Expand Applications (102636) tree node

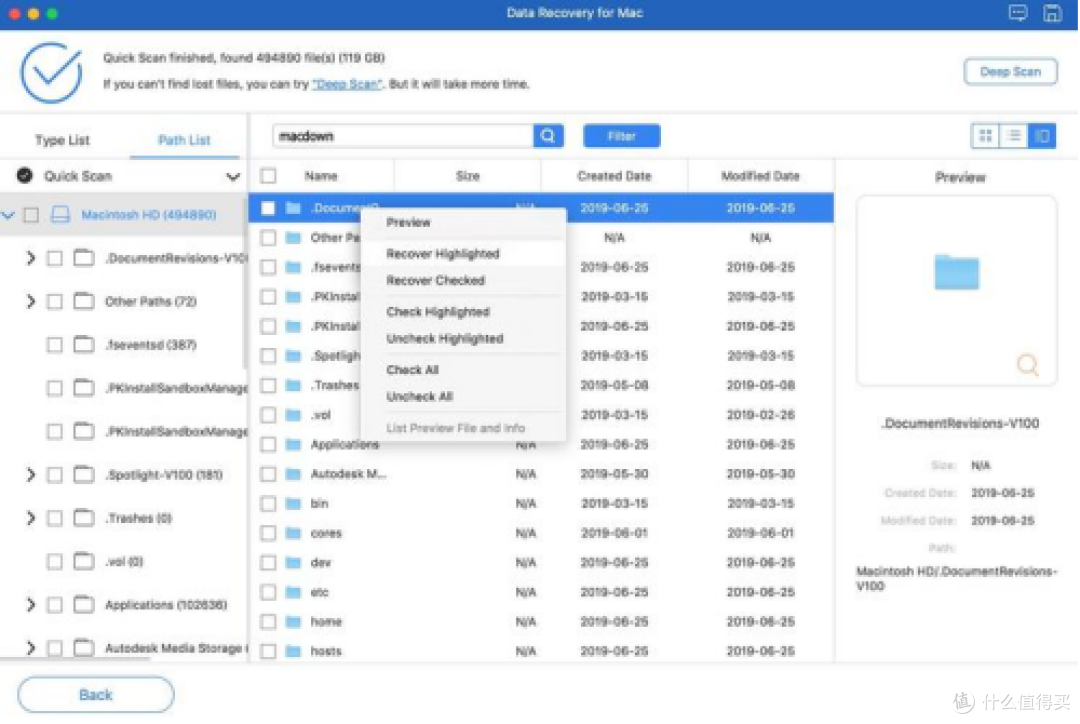30,605
